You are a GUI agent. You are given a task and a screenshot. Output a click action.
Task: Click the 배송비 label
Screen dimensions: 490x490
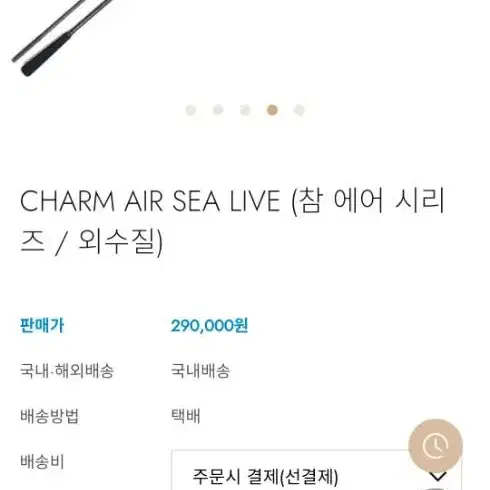coord(42,462)
